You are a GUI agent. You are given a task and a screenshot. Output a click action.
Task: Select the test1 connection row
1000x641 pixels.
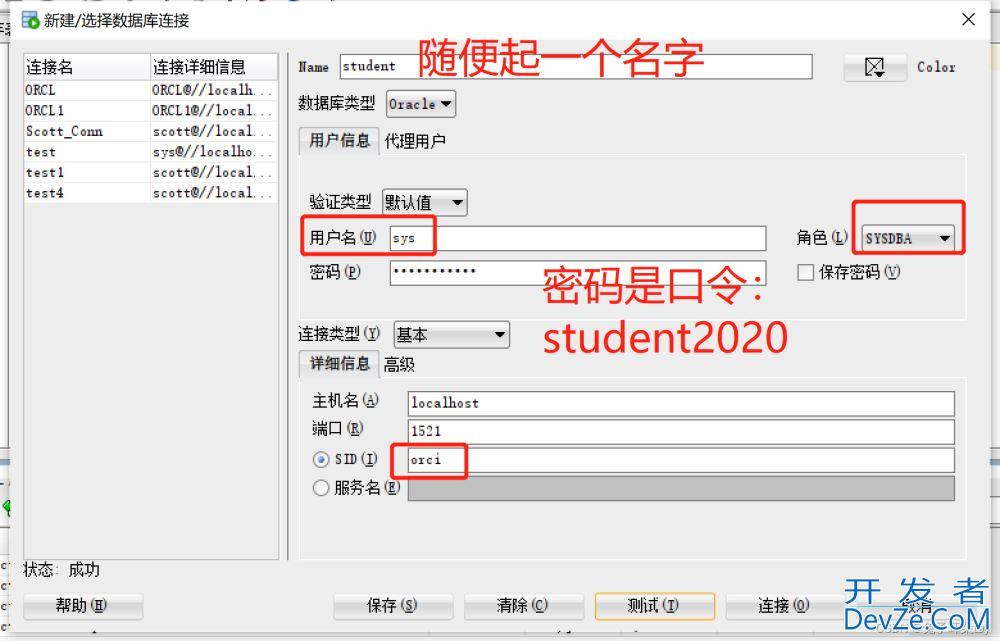pyautogui.click(x=151, y=172)
